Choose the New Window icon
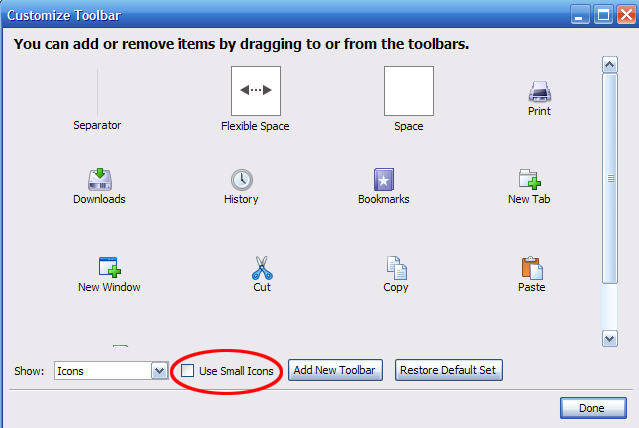 click(x=110, y=267)
